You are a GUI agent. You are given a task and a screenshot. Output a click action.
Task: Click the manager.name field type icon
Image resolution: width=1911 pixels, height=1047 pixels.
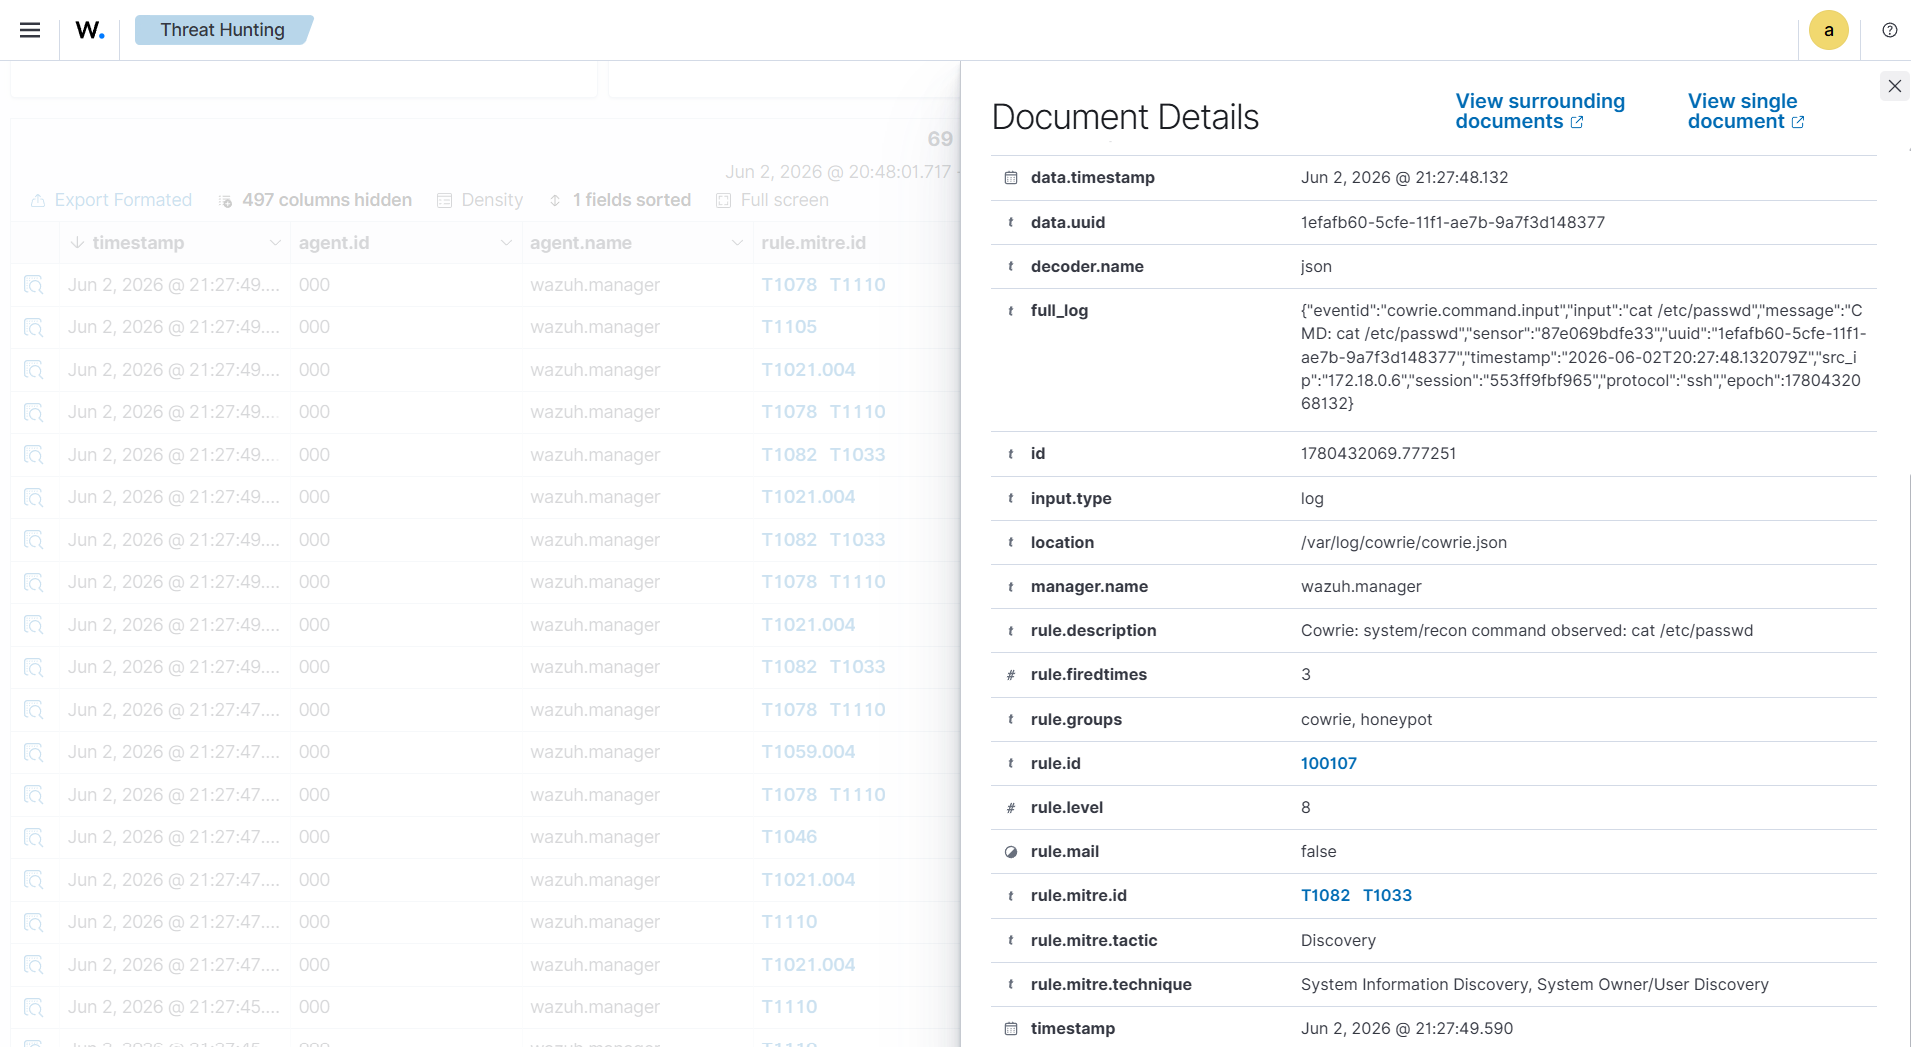pyautogui.click(x=1011, y=586)
